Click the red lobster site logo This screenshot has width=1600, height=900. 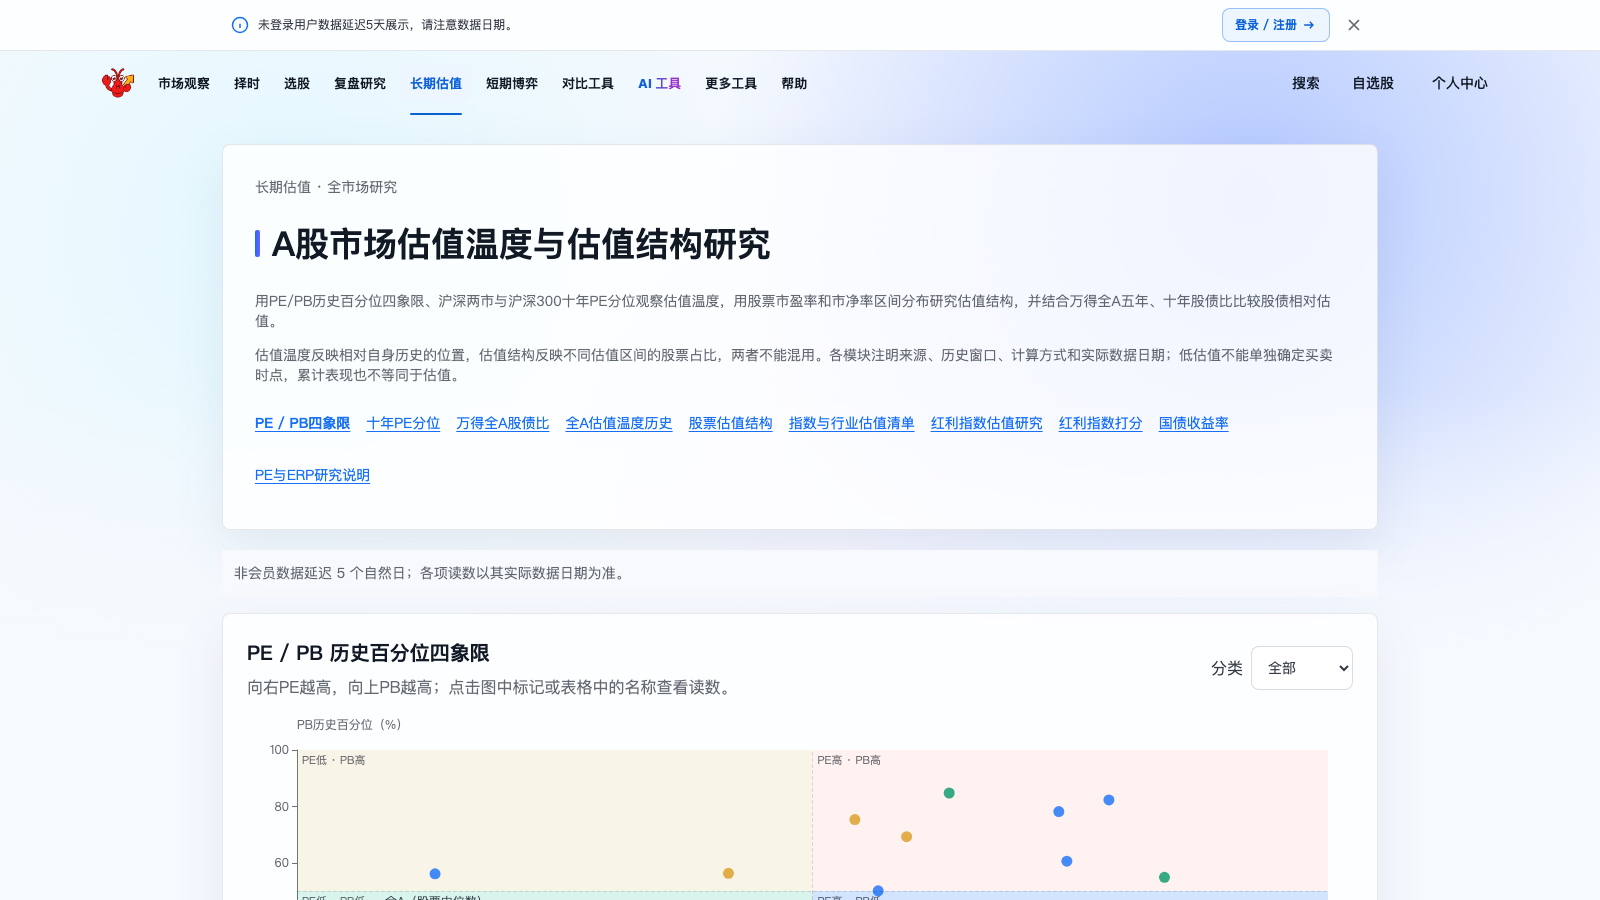118,83
